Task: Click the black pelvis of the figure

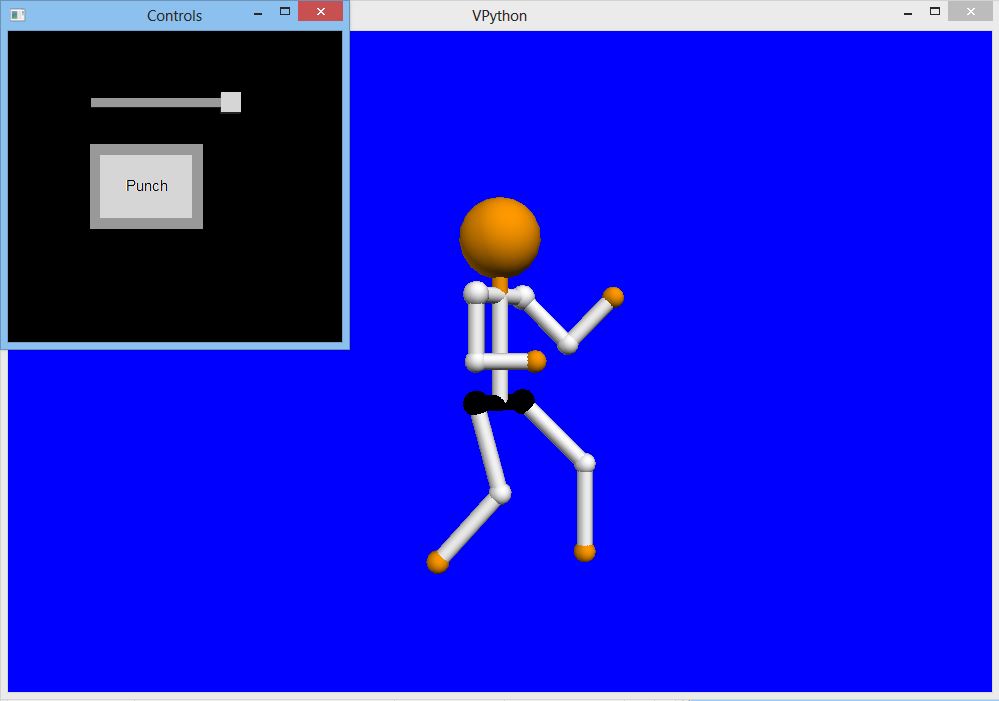Action: tap(498, 402)
